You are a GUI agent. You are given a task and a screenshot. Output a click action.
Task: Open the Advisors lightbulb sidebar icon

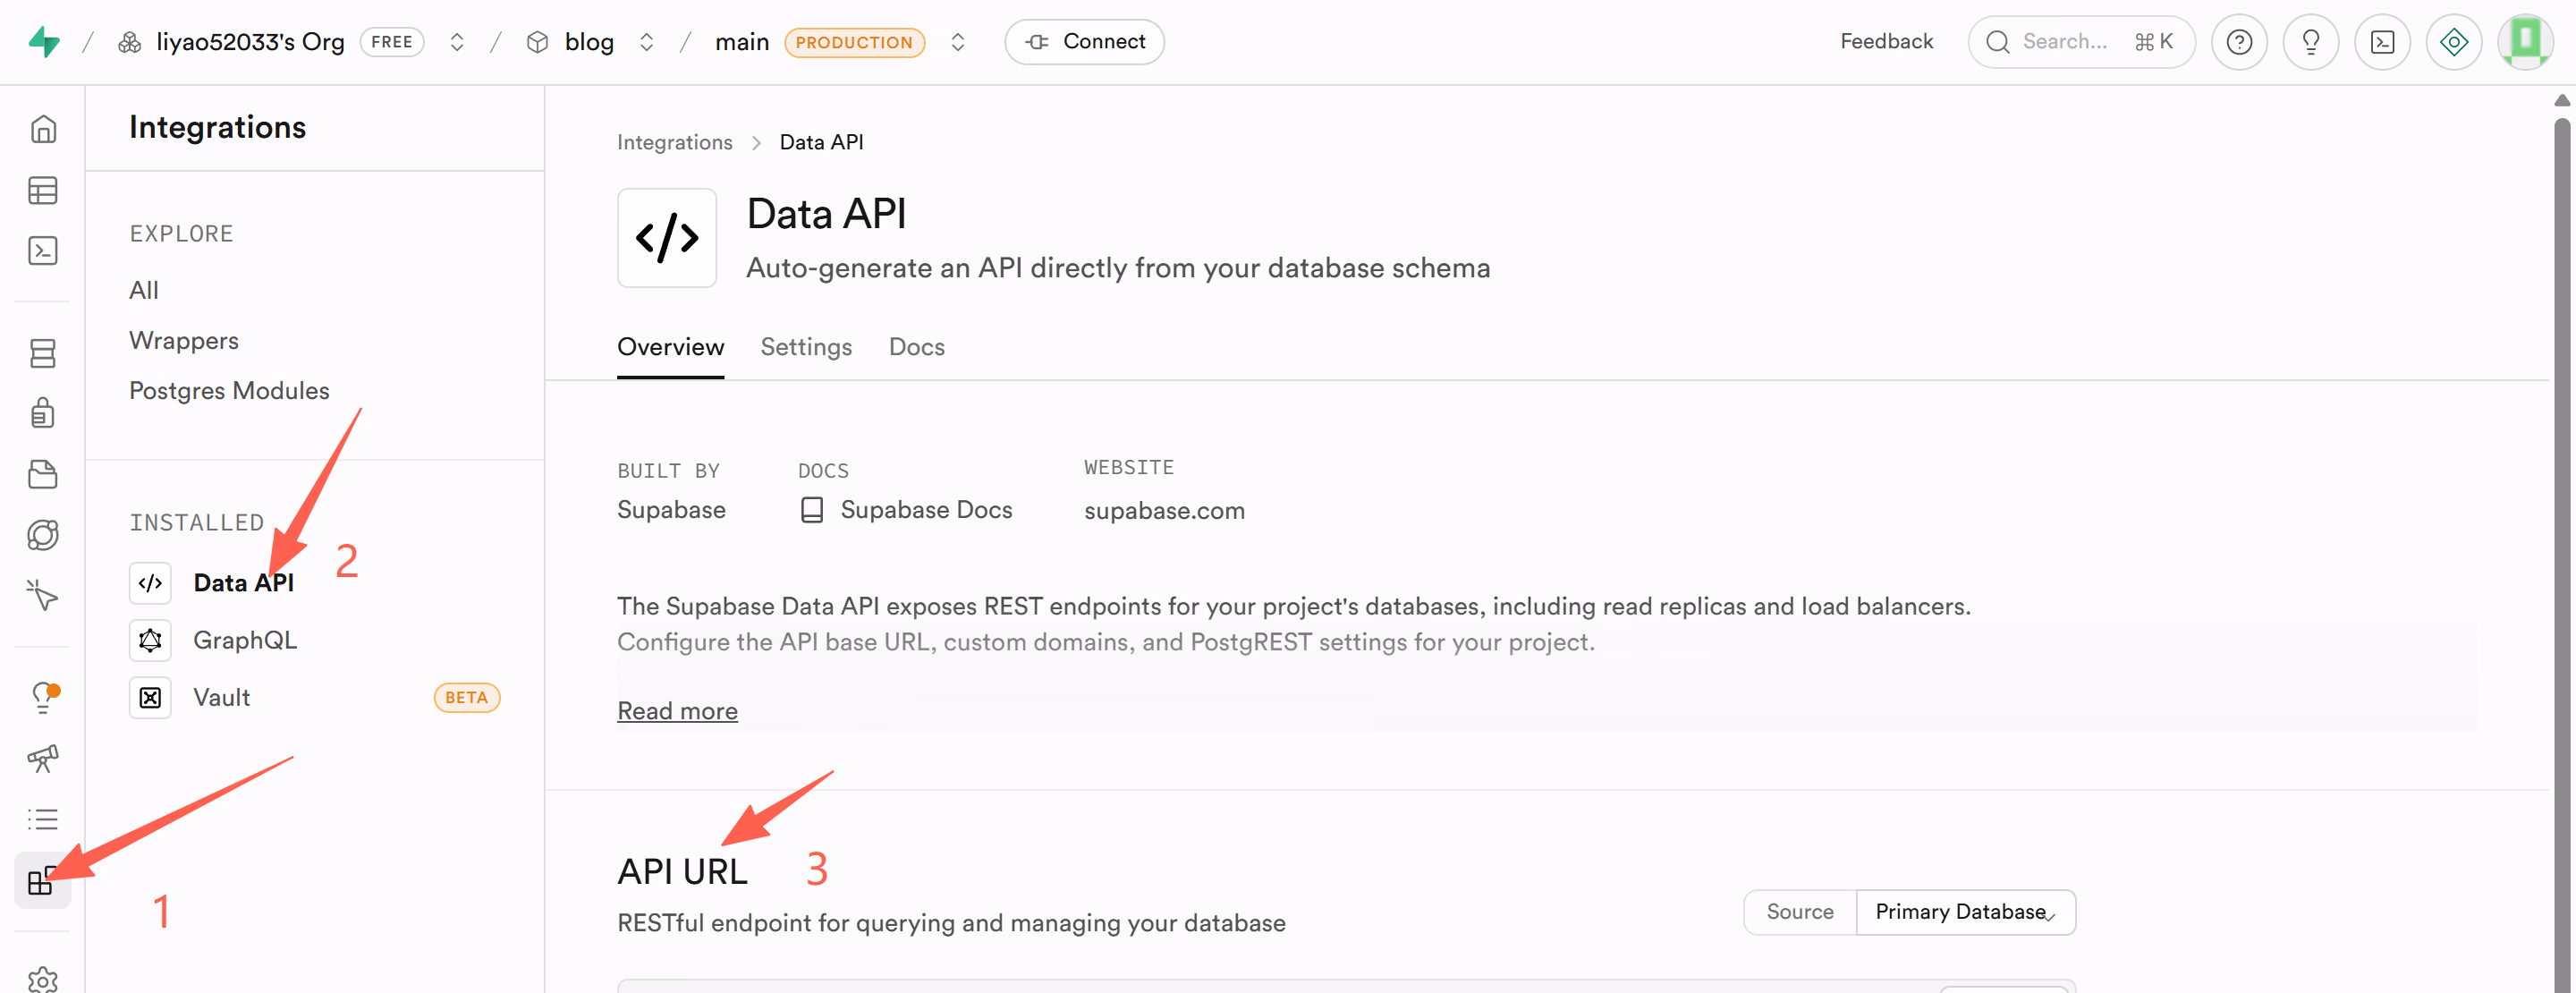point(42,696)
